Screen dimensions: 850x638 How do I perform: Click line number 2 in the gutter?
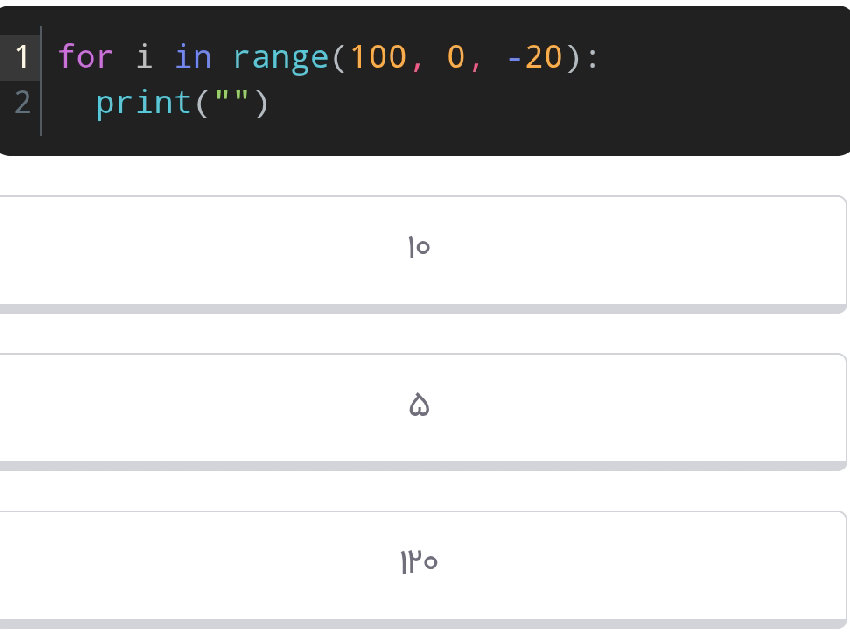pyautogui.click(x=21, y=102)
